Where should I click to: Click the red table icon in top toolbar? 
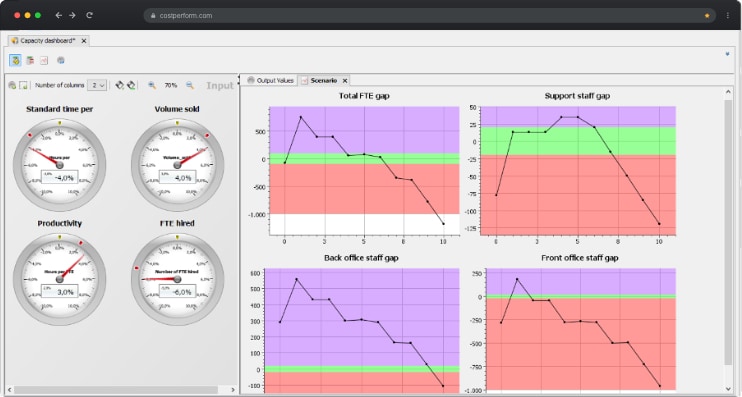tap(30, 60)
